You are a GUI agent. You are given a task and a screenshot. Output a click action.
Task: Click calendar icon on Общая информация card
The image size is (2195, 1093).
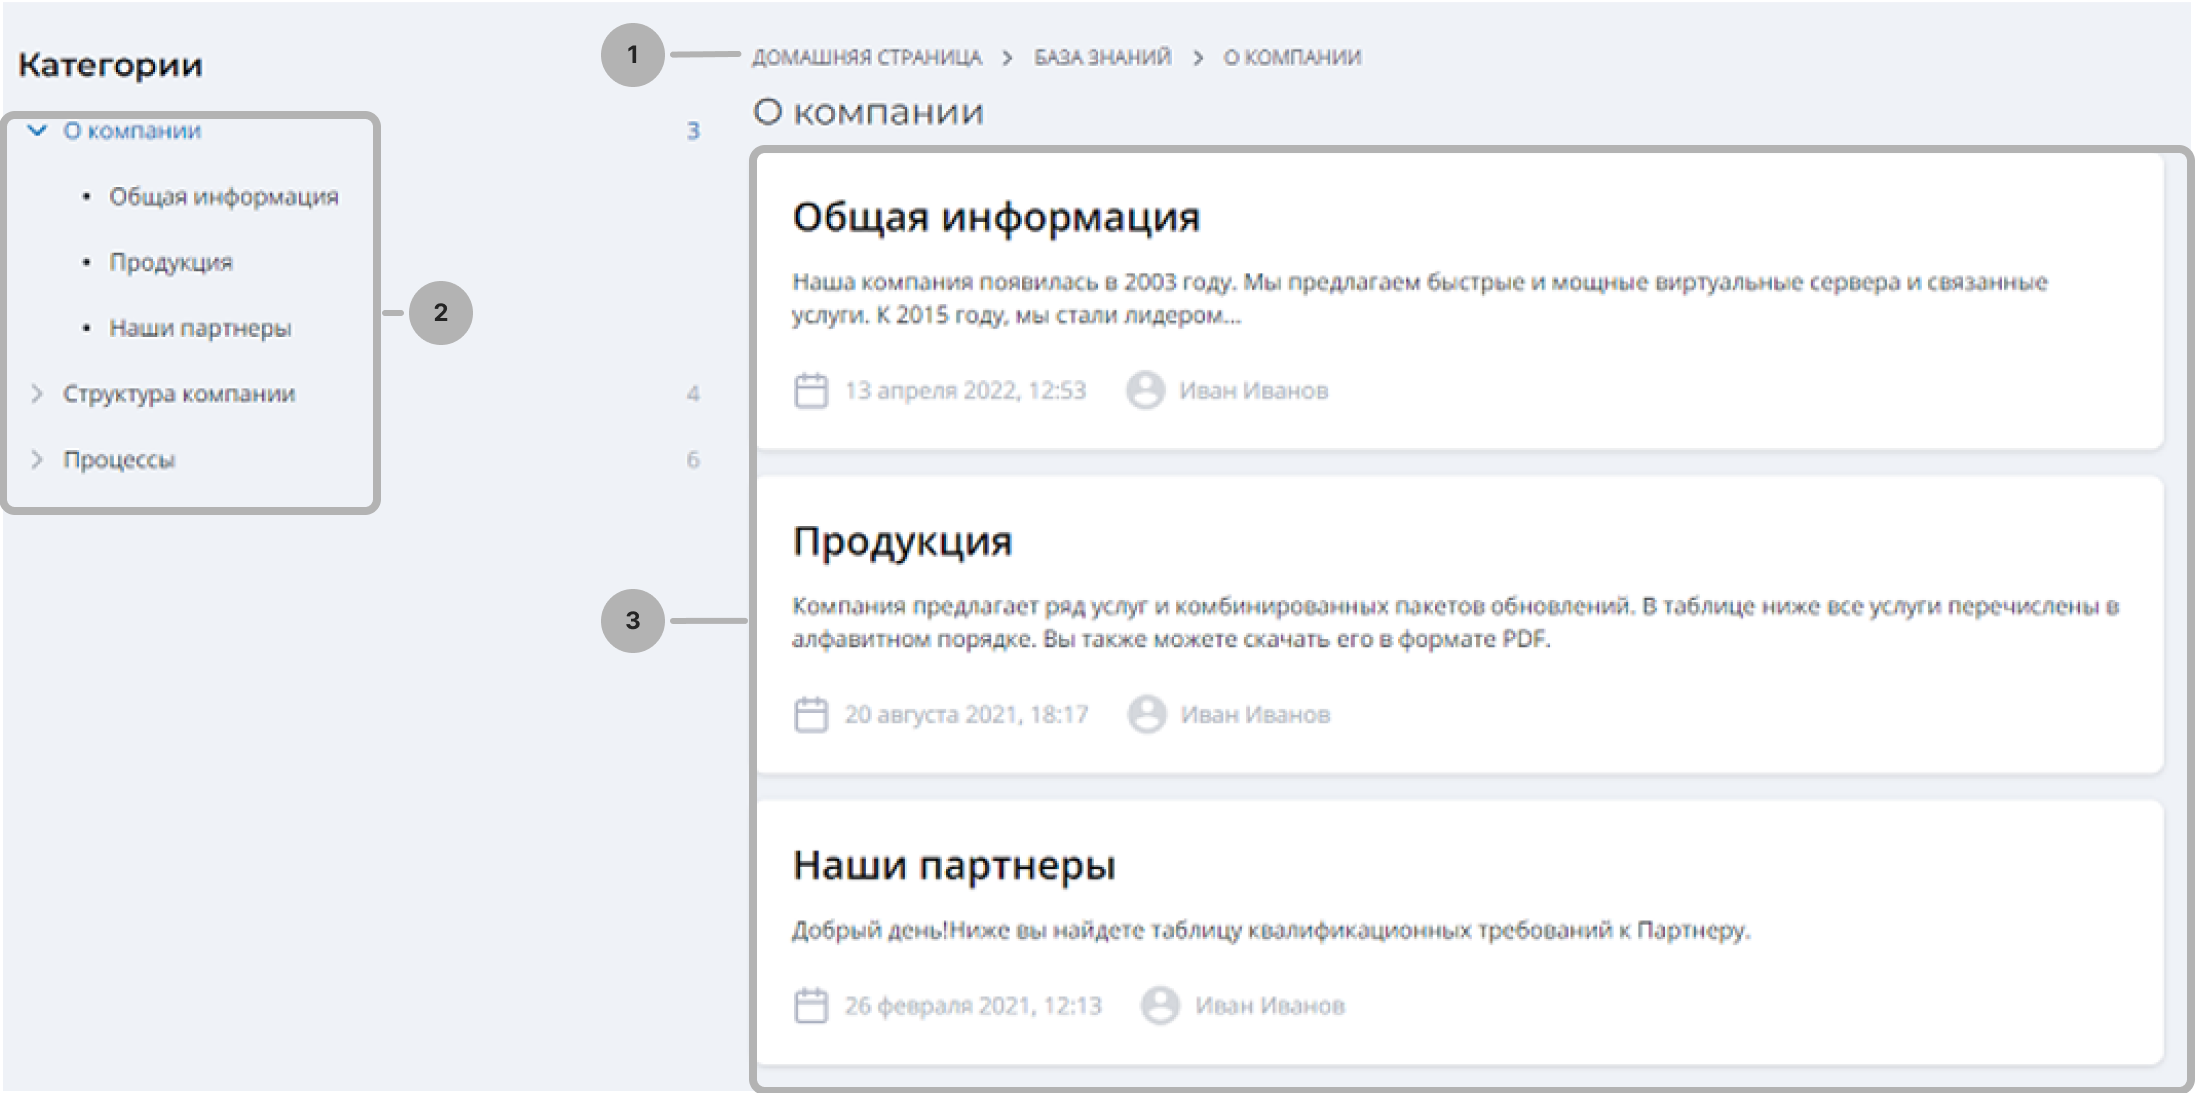pos(811,390)
